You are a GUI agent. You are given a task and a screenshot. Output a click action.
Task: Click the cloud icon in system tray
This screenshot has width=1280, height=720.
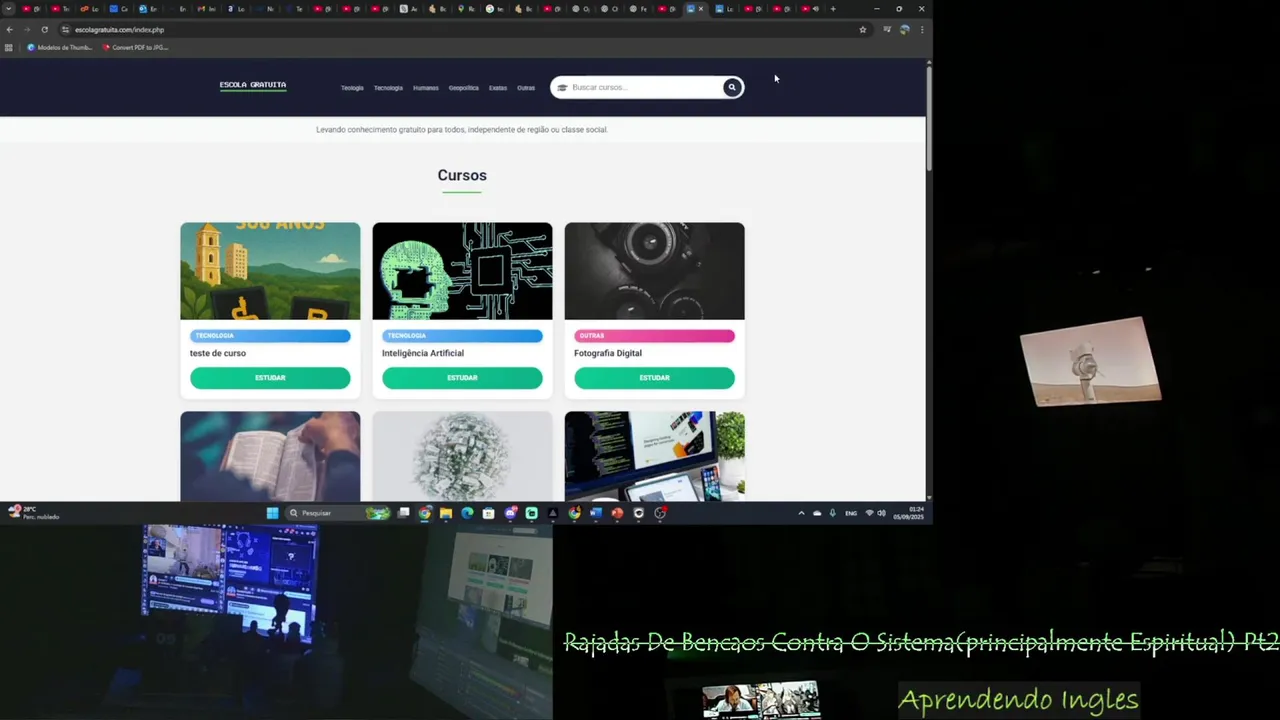point(817,513)
